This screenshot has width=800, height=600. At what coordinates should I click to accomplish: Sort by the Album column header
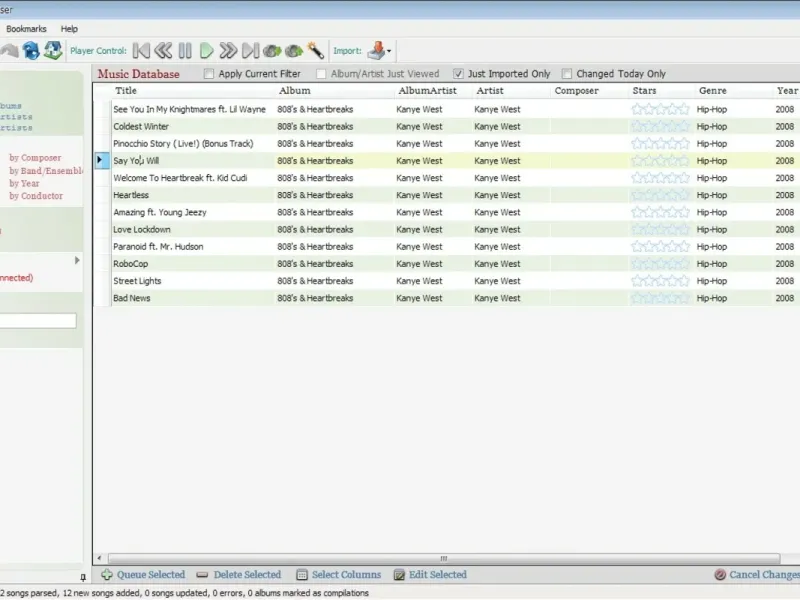pos(294,90)
